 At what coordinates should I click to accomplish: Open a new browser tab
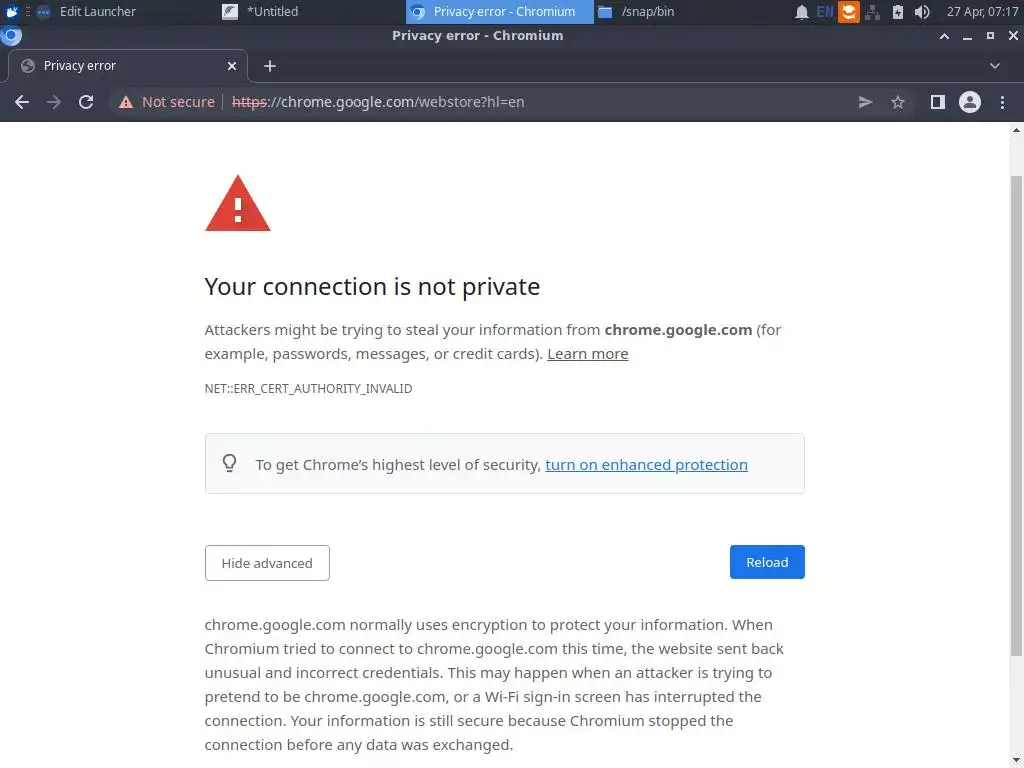(270, 66)
